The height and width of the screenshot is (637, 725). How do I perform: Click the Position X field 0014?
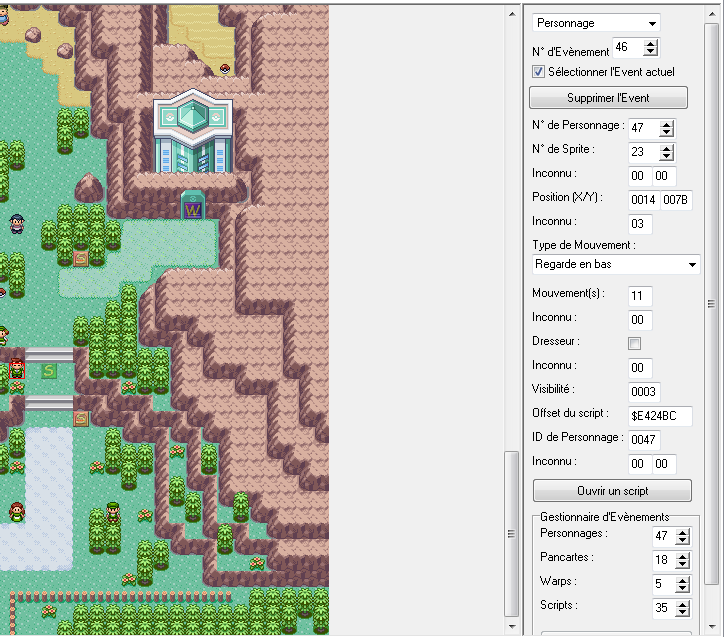click(x=644, y=200)
